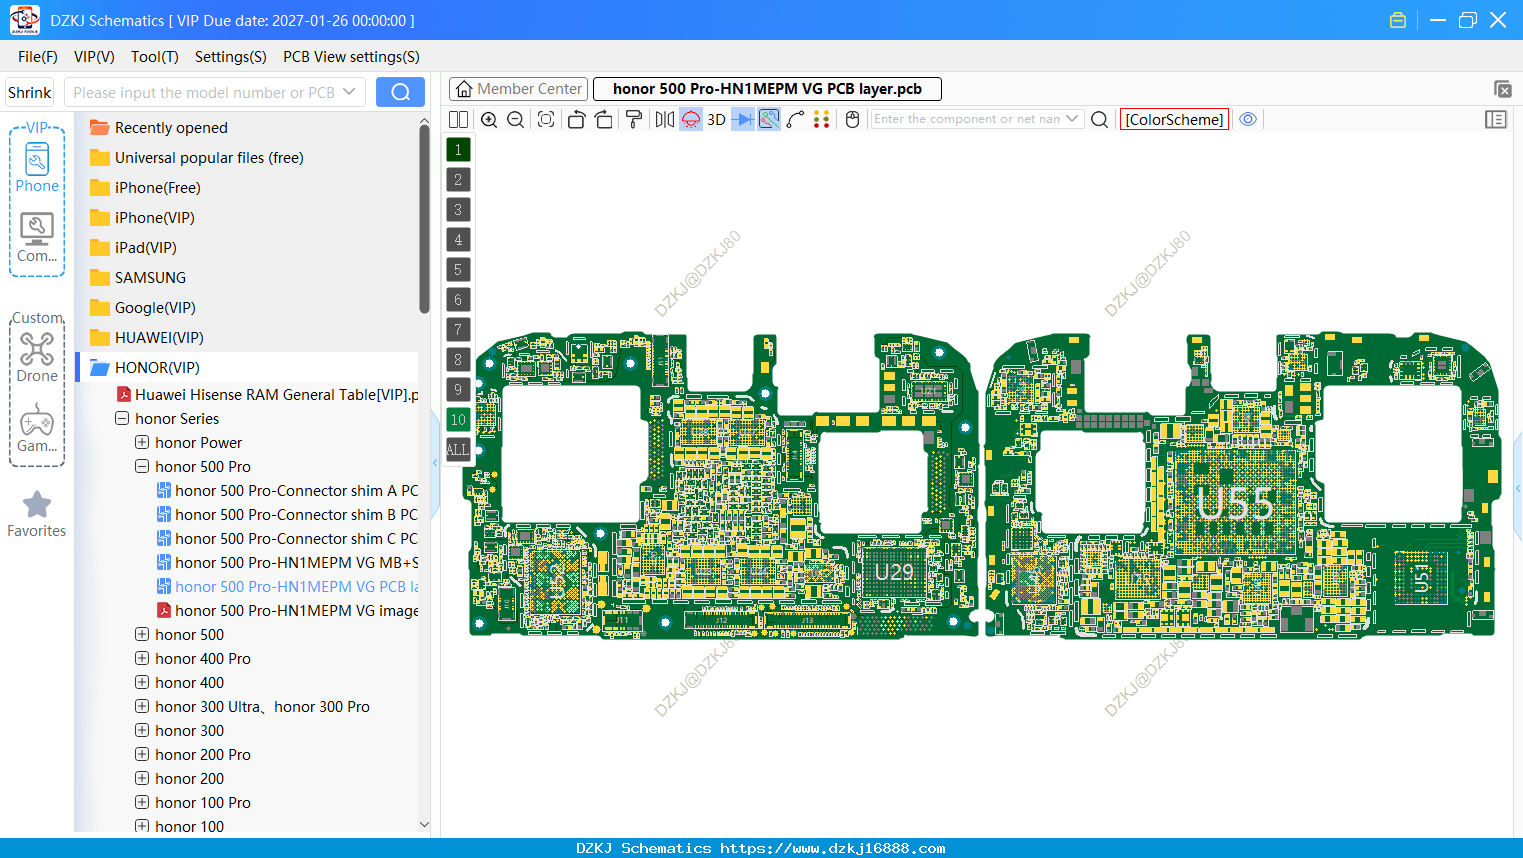Open the ColorScheme settings
This screenshot has width=1523, height=858.
click(1174, 119)
